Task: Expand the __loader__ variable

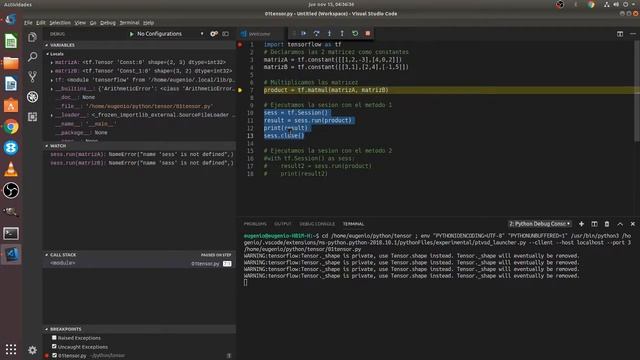Action: pyautogui.click(x=52, y=115)
